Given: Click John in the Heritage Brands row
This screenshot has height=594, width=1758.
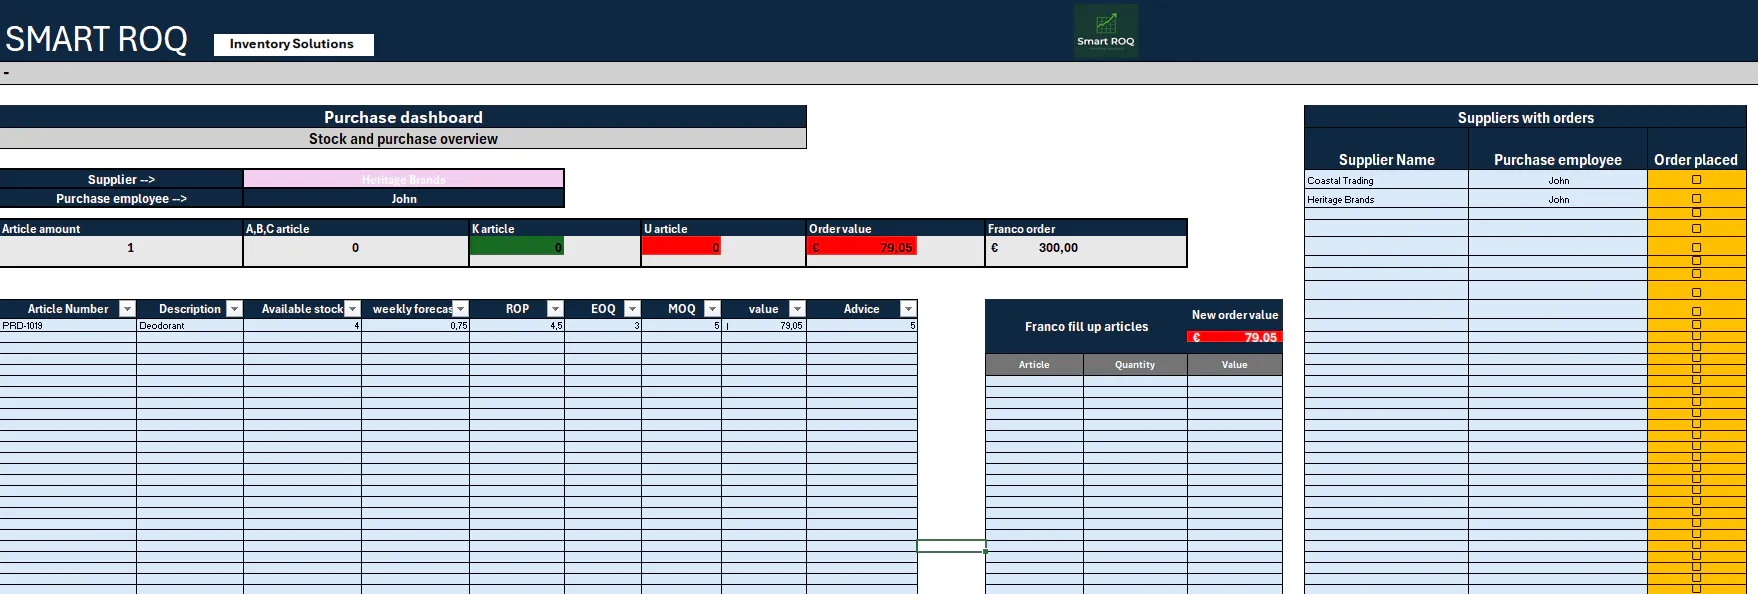Looking at the screenshot, I should tap(1558, 199).
